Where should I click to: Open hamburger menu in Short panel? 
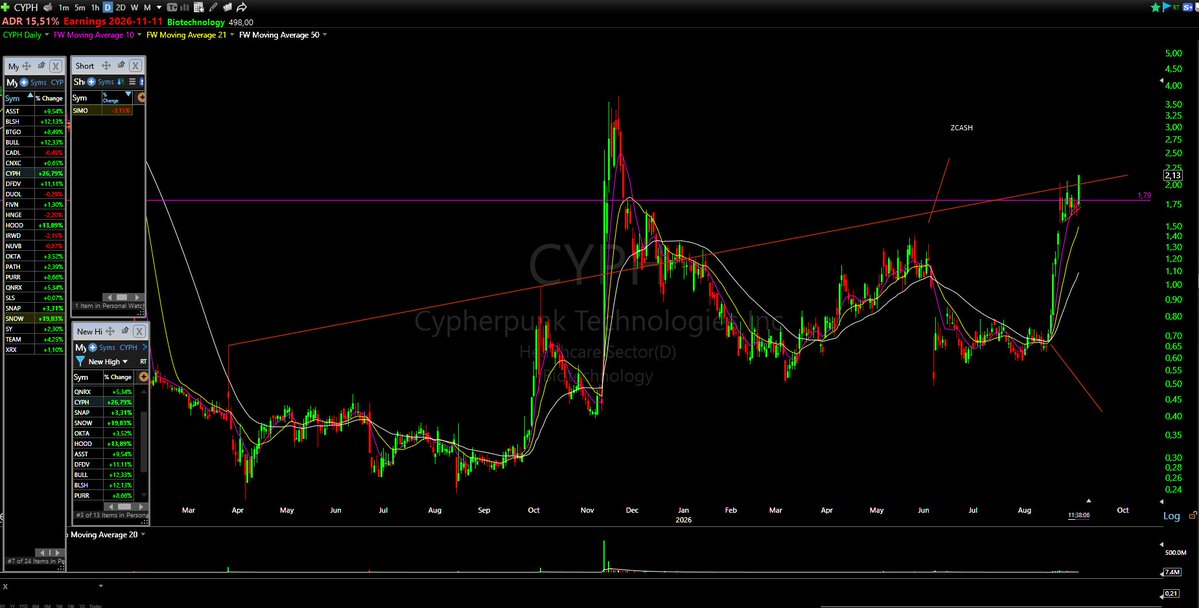[132, 82]
